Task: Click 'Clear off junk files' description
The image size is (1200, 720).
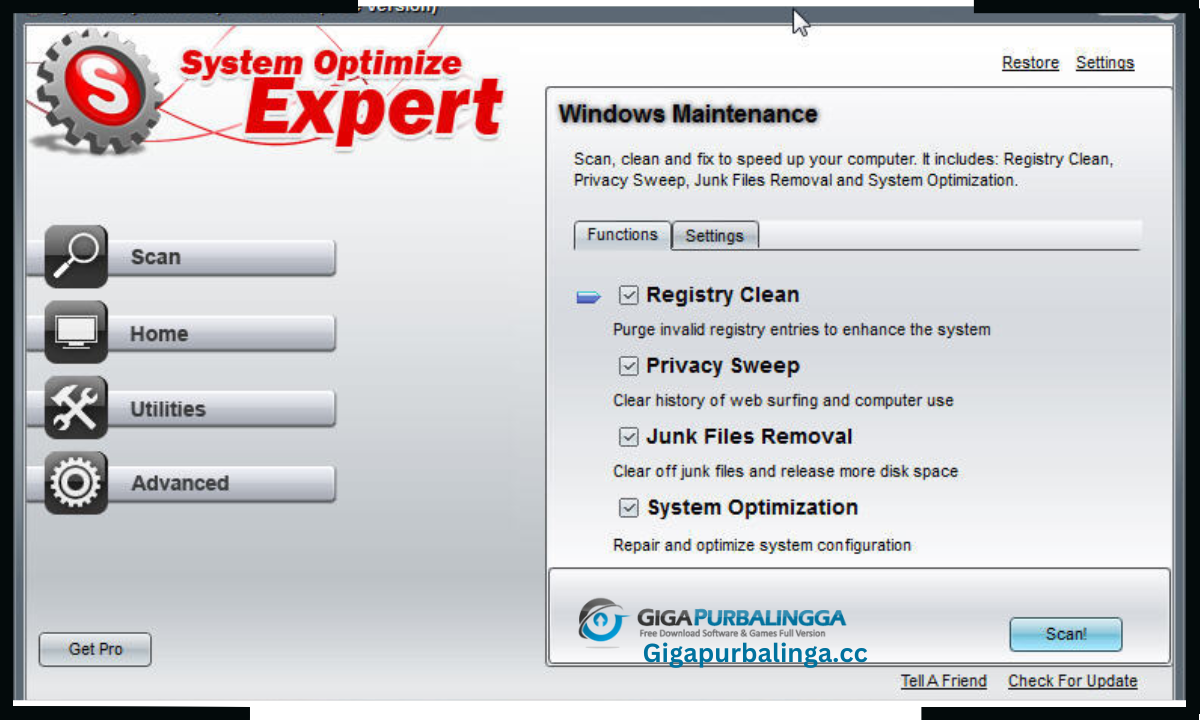Action: point(785,471)
